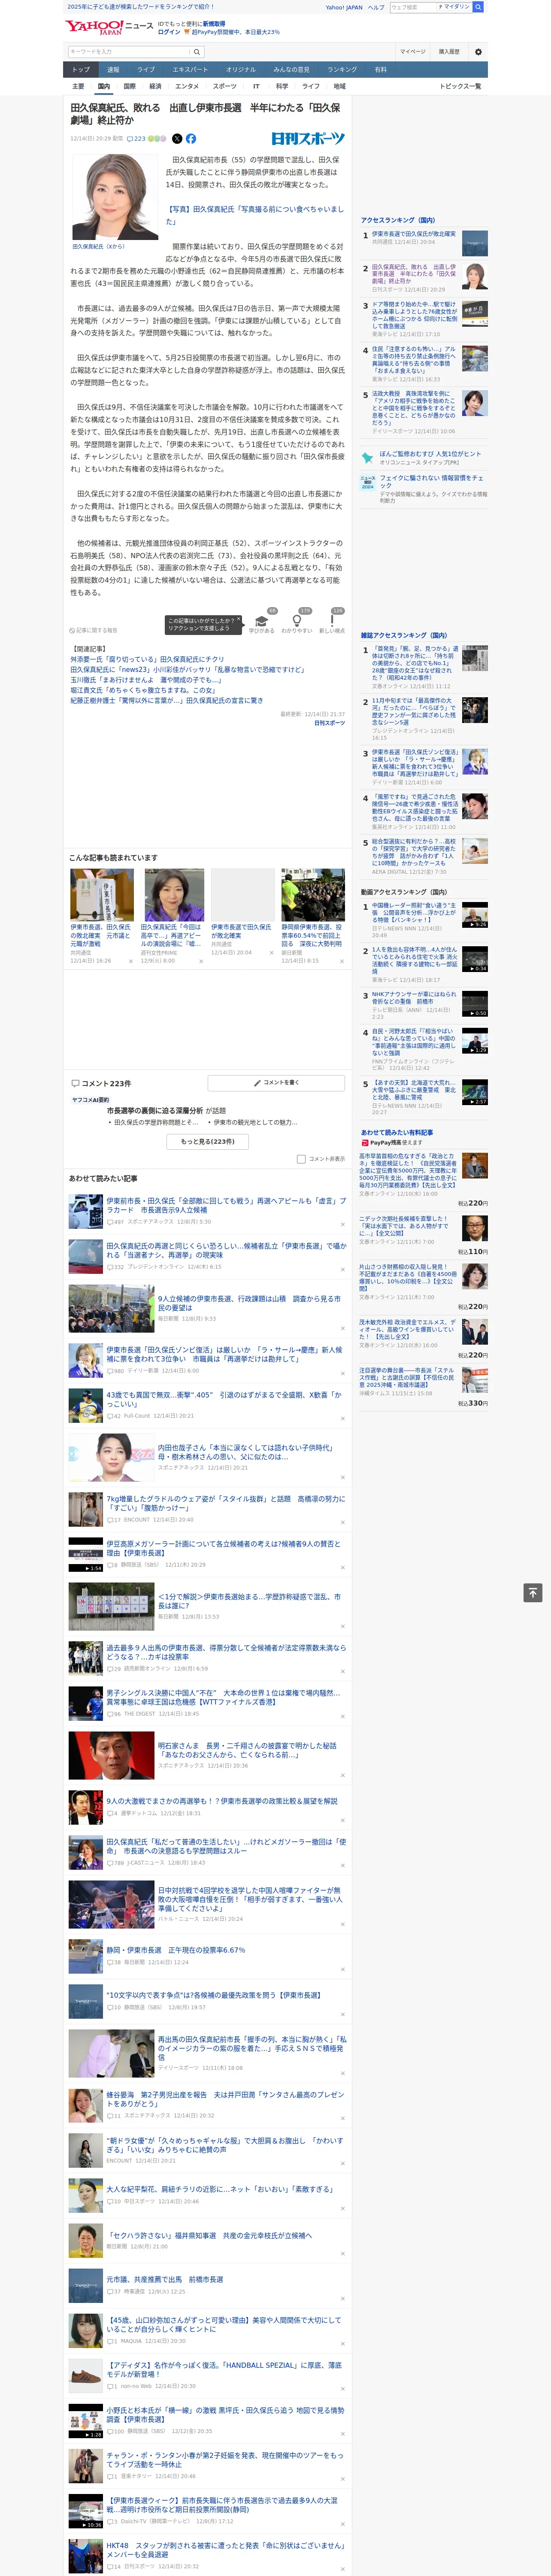Share the article on X
Screen dimensions: 551x2576
pos(177,139)
